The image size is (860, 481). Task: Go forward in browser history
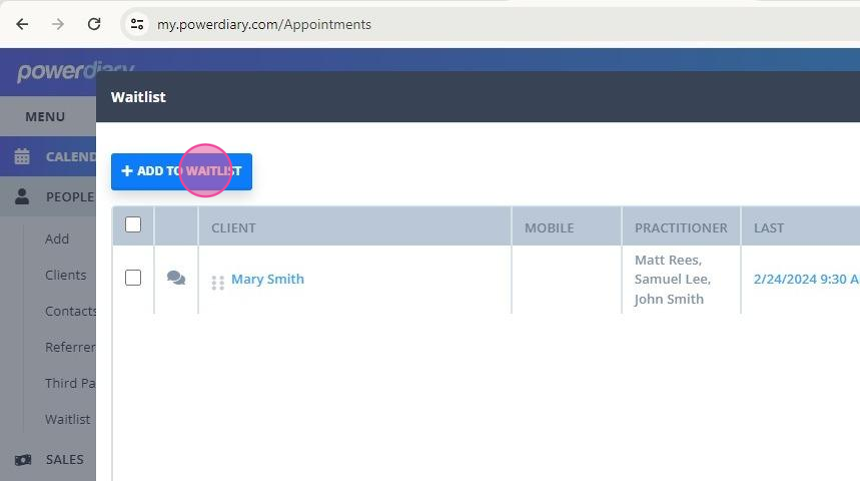(x=58, y=24)
